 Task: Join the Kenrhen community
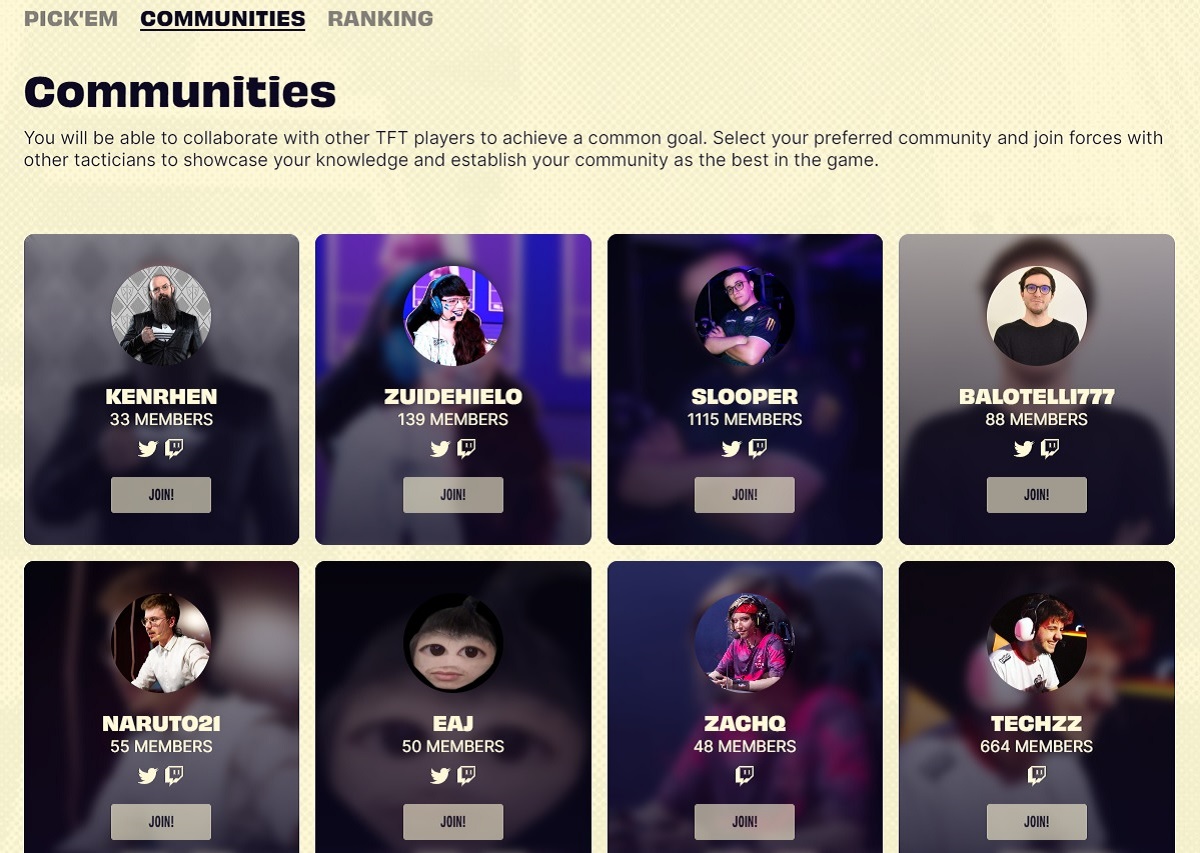(161, 495)
